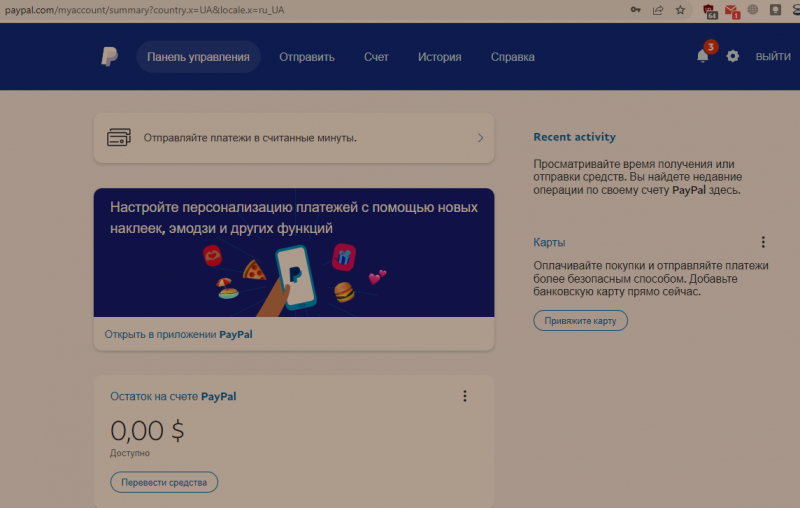Open the red shield extension icon
The width and height of the screenshot is (800, 508).
point(710,10)
